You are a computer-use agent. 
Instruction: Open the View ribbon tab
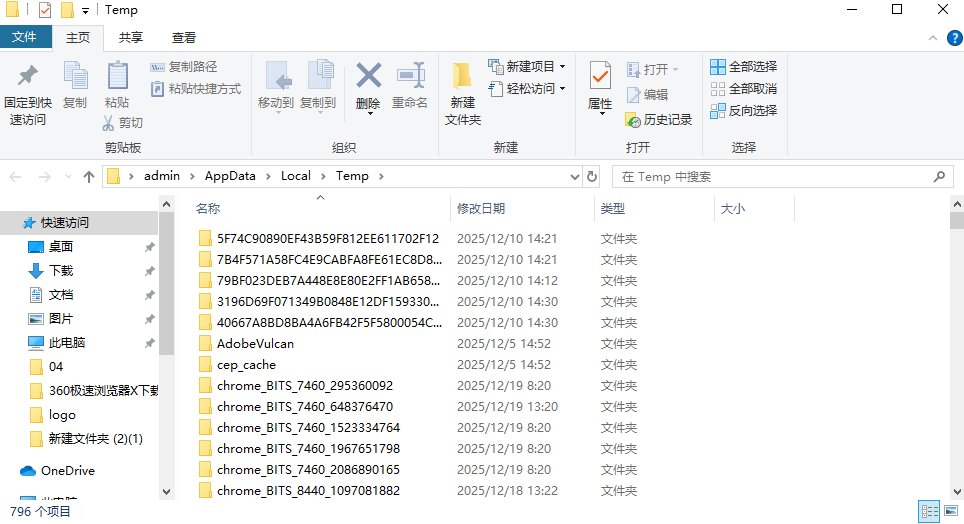click(x=184, y=38)
